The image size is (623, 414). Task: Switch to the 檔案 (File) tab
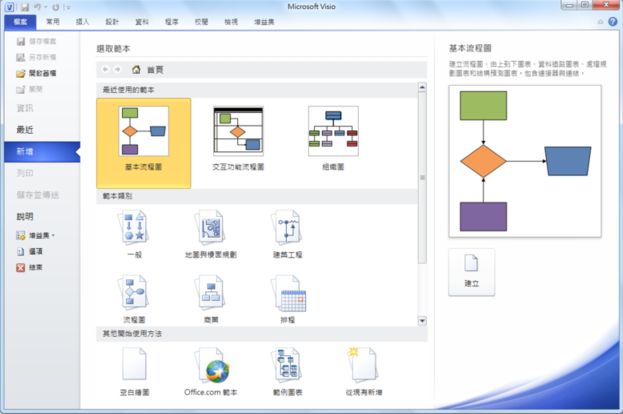pyautogui.click(x=20, y=22)
